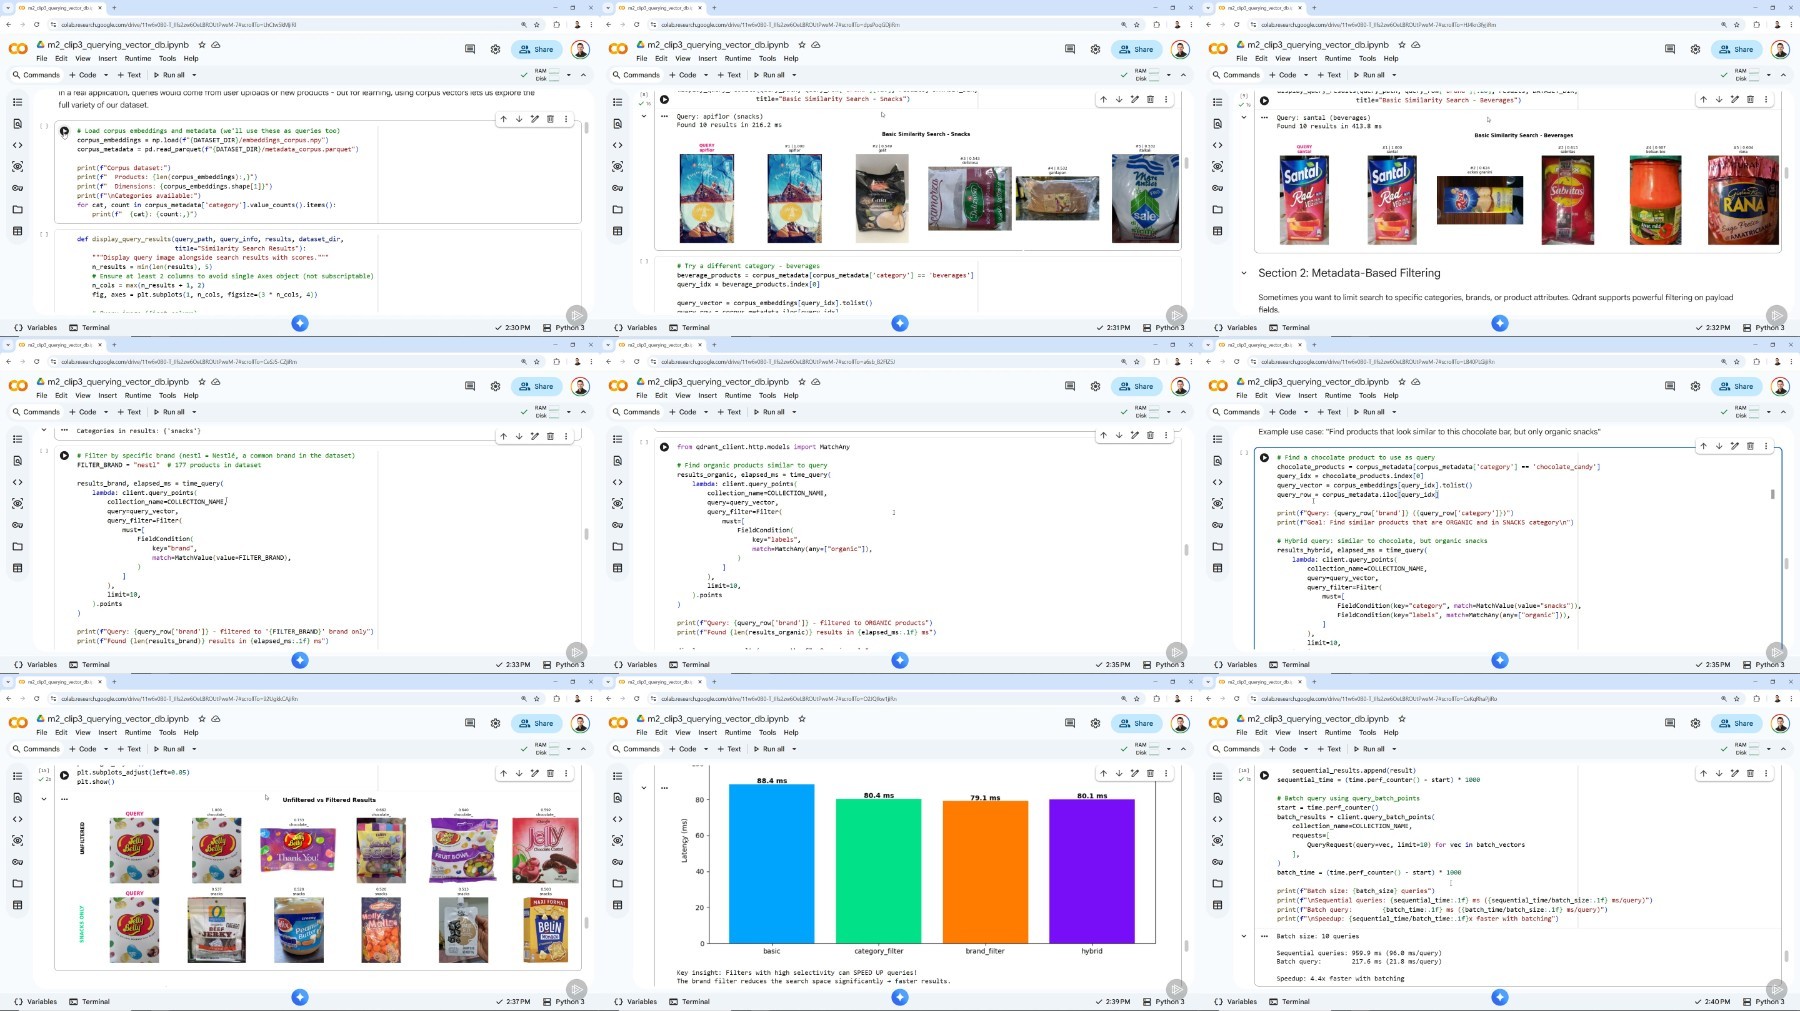Collapse 'Batch size: 10 queries' output
This screenshot has width=1800, height=1011.
pyautogui.click(x=1244, y=937)
